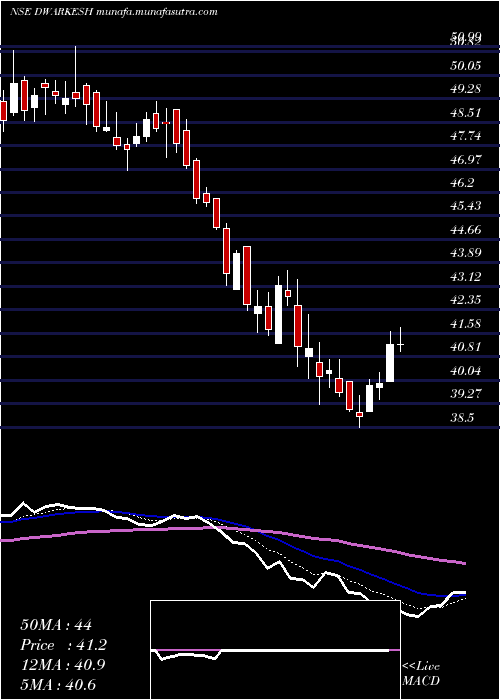The height and width of the screenshot is (700, 500).
Task: Click the 12MA : 40.9 readout
Action: pos(62,665)
